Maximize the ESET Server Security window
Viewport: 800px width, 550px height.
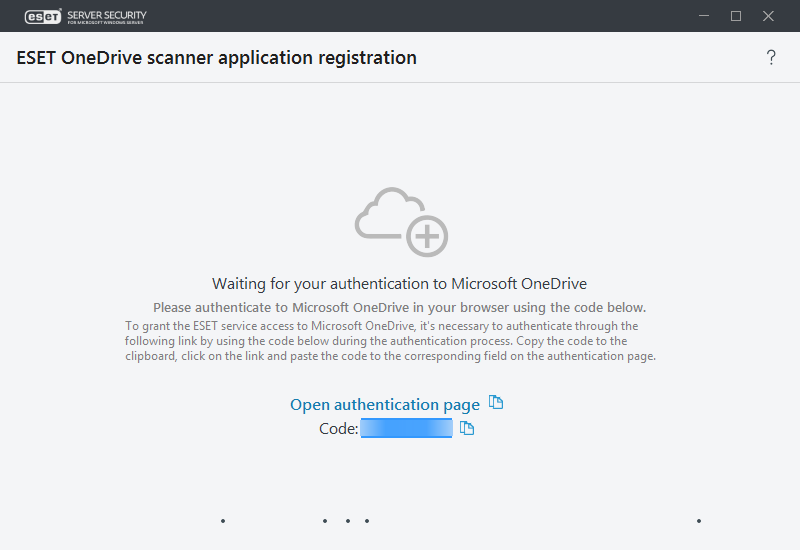(736, 16)
